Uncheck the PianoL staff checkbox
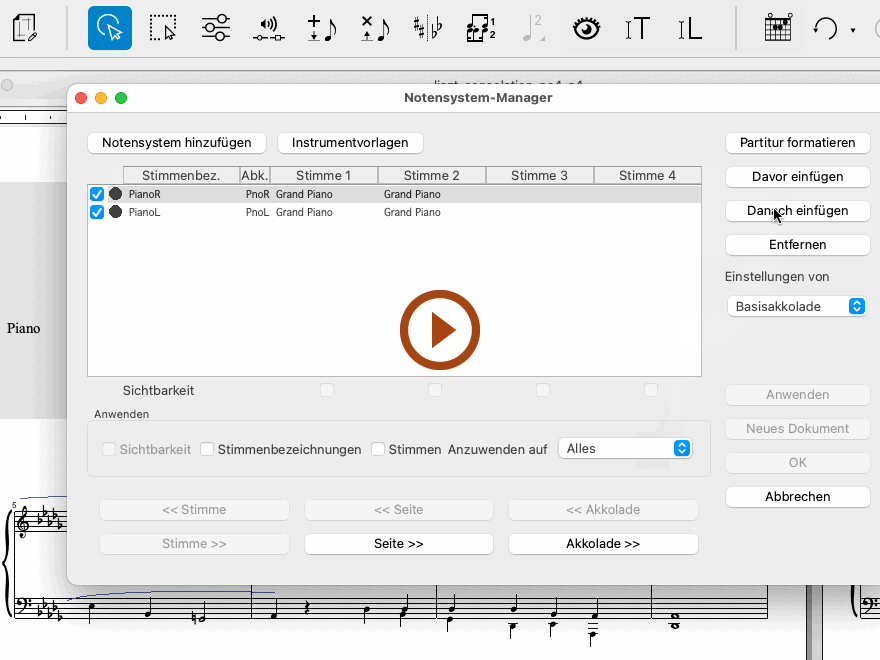 pyautogui.click(x=97, y=212)
